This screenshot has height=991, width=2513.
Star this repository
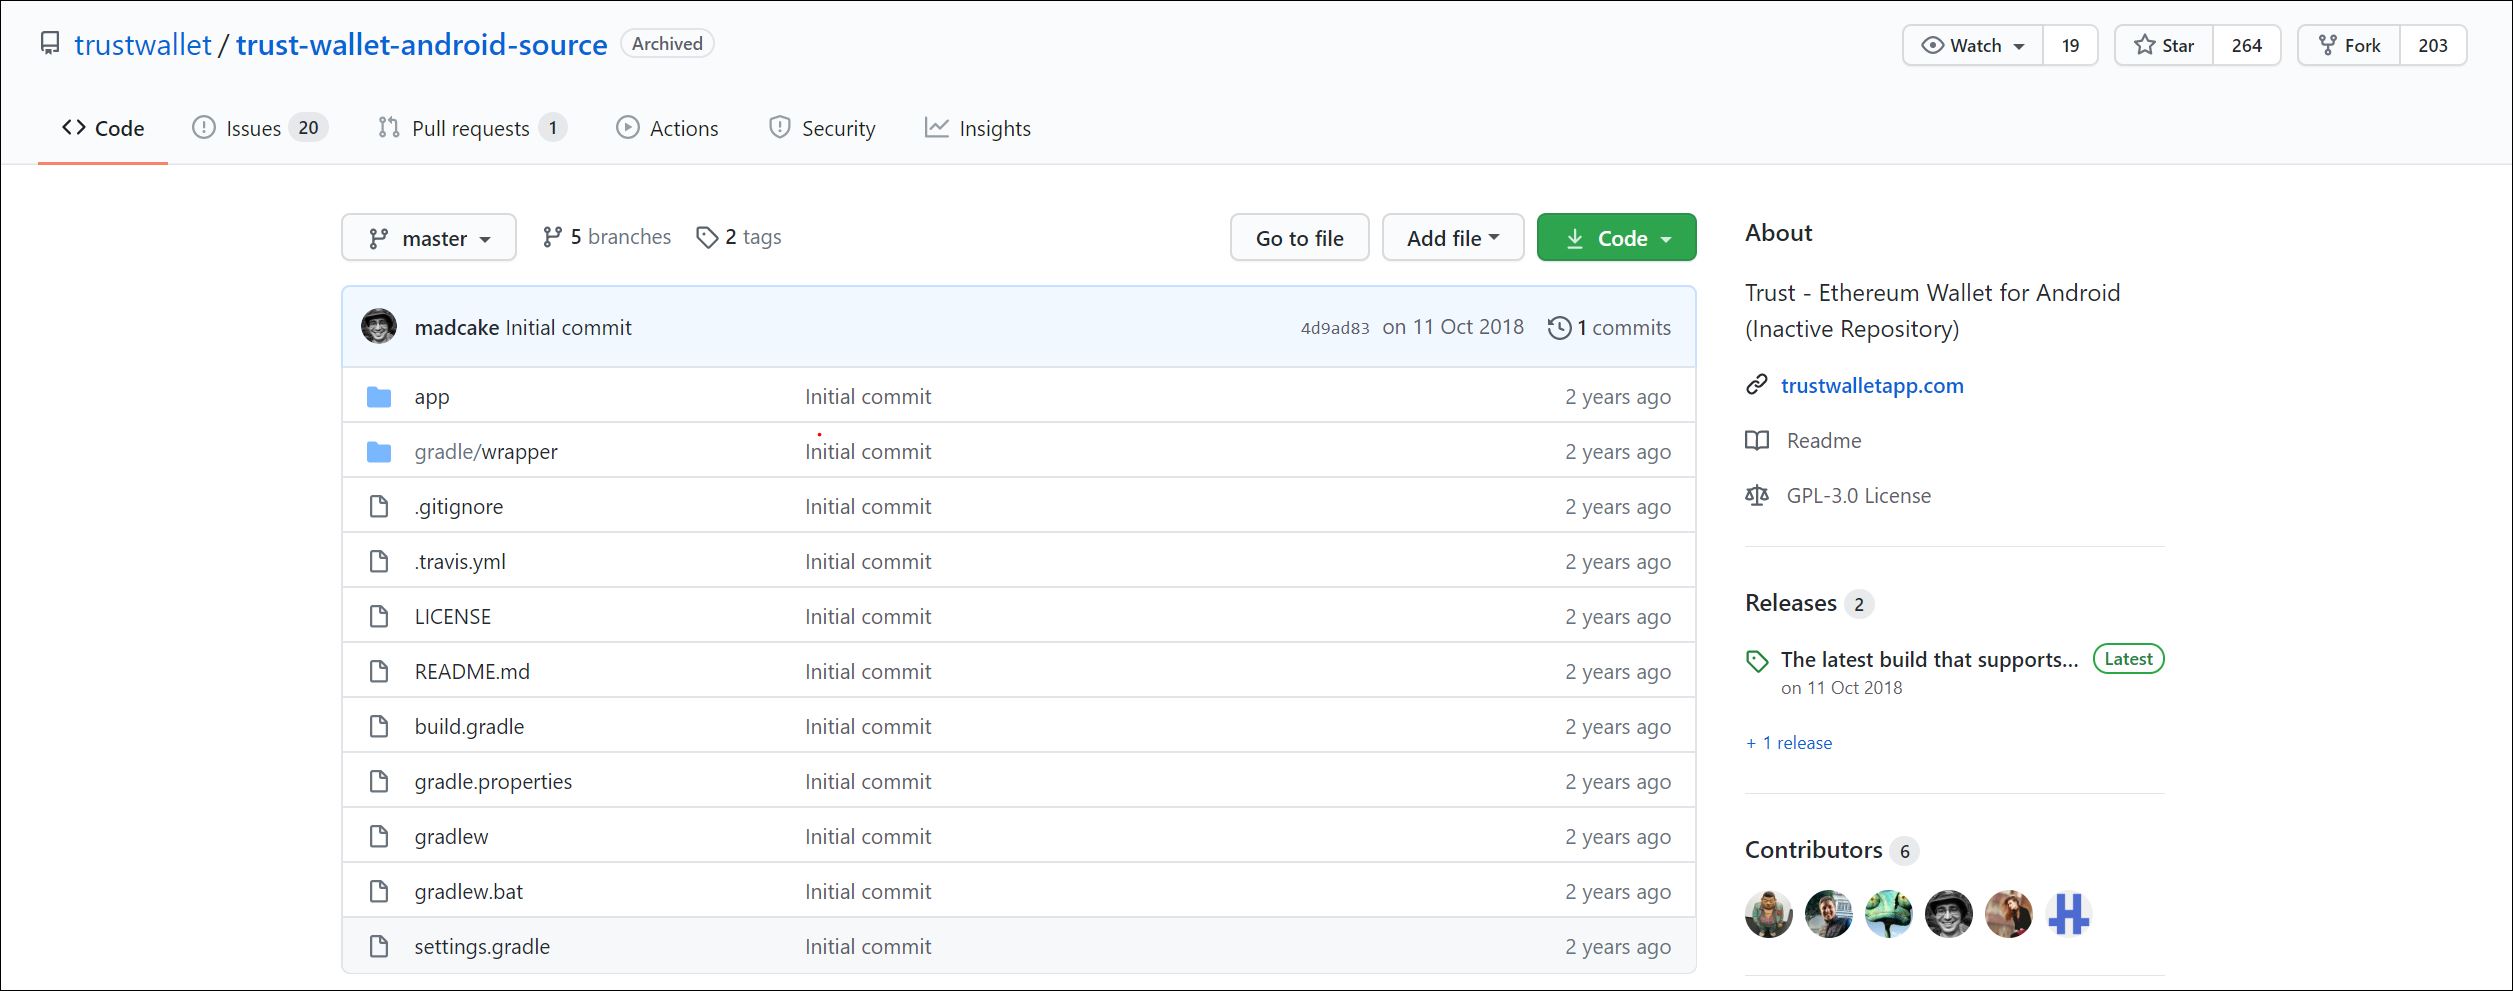[x=2164, y=46]
